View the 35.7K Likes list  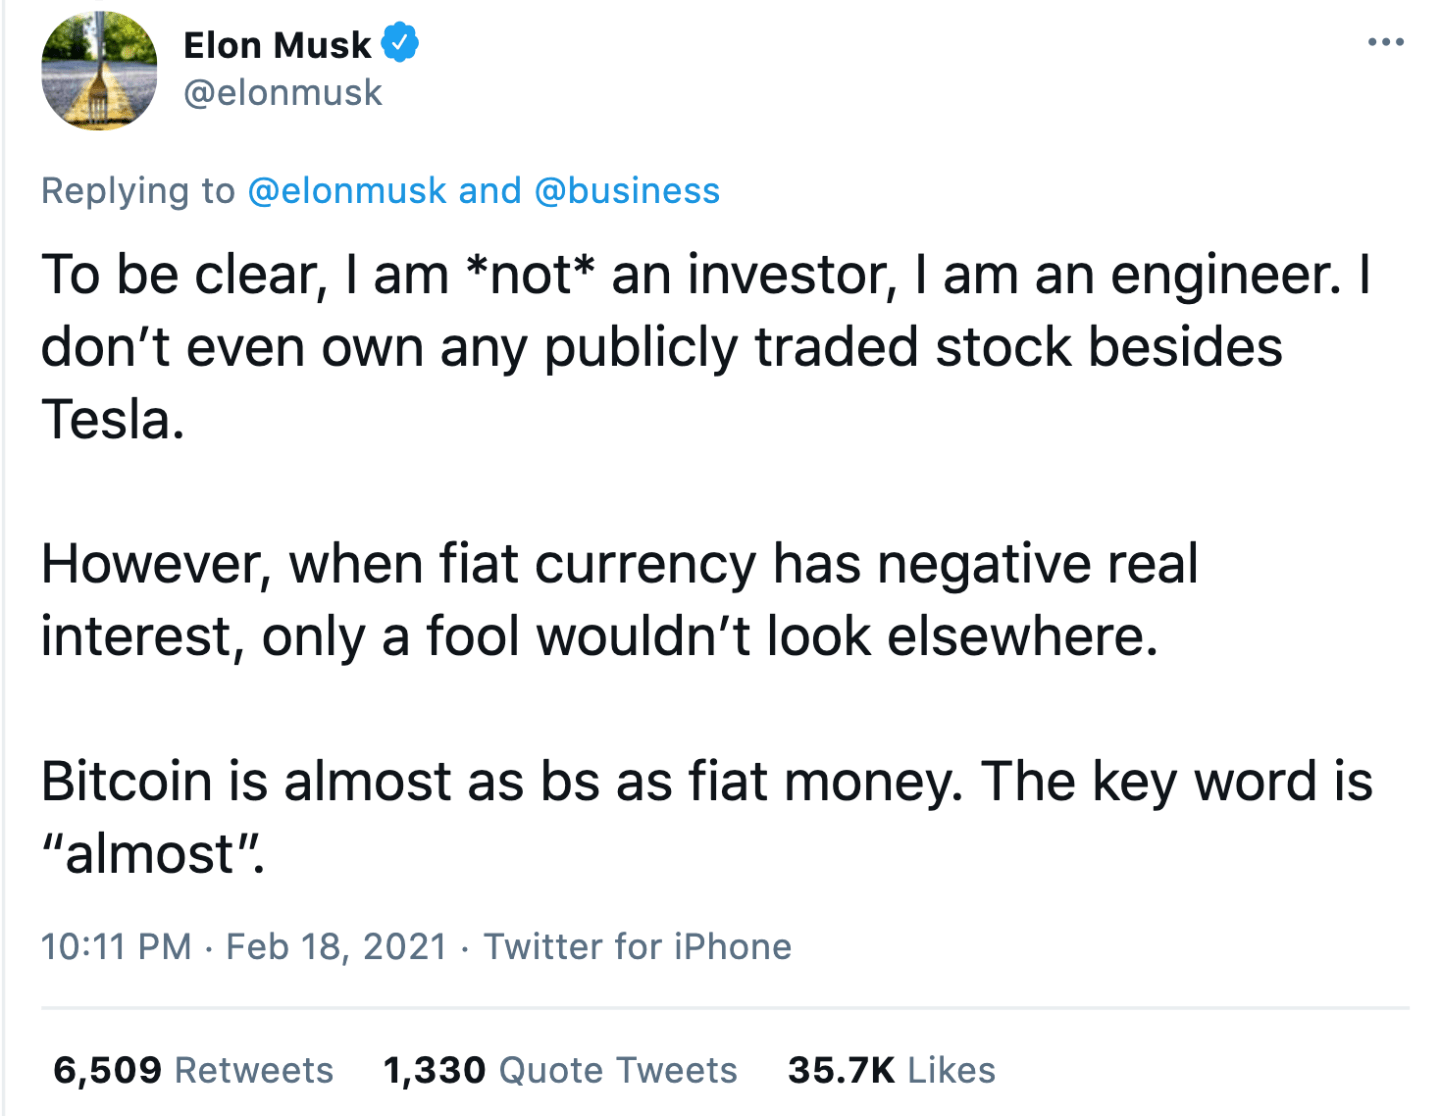[891, 1070]
